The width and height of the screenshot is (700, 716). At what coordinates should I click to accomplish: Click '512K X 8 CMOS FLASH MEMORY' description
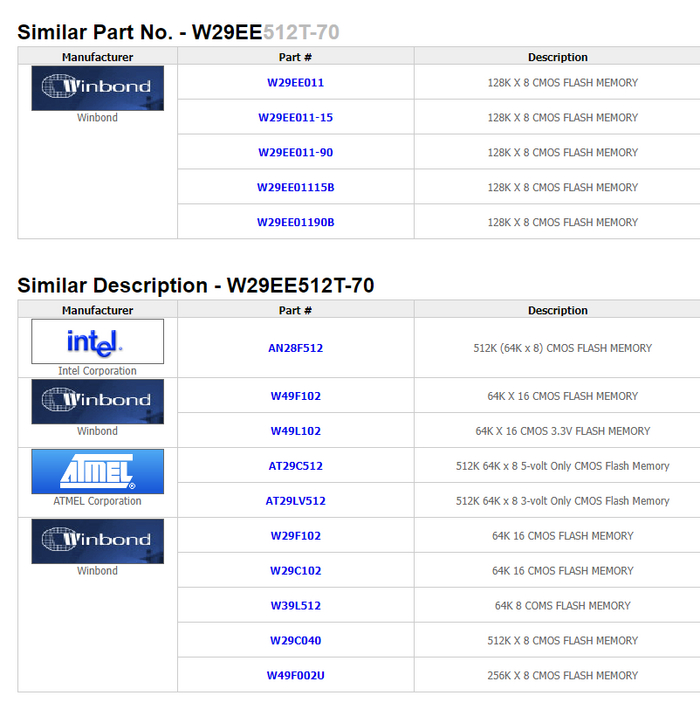(563, 641)
